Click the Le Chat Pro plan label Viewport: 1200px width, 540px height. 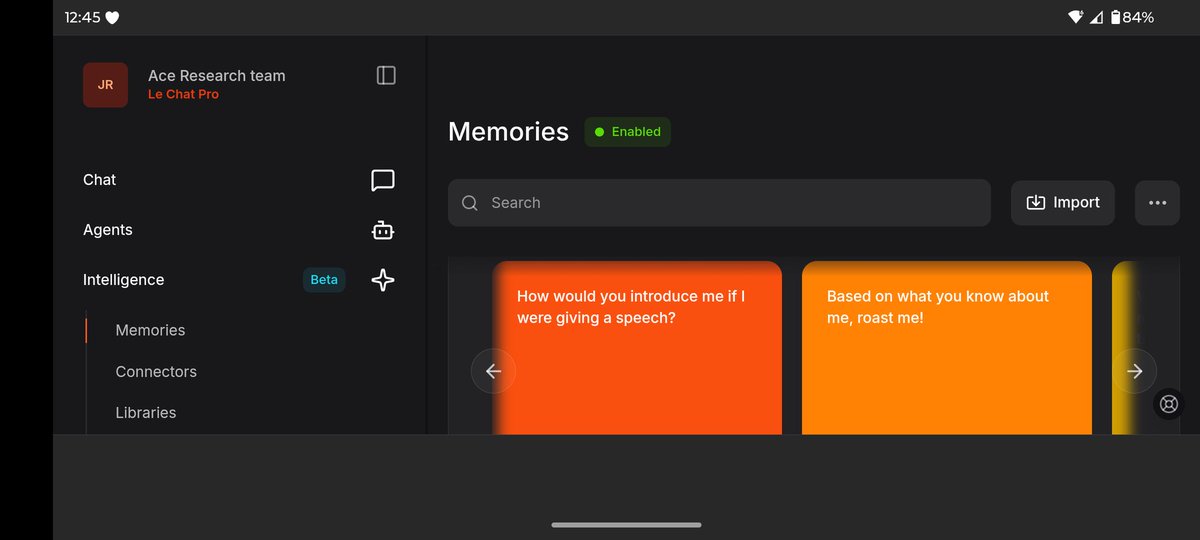click(183, 95)
